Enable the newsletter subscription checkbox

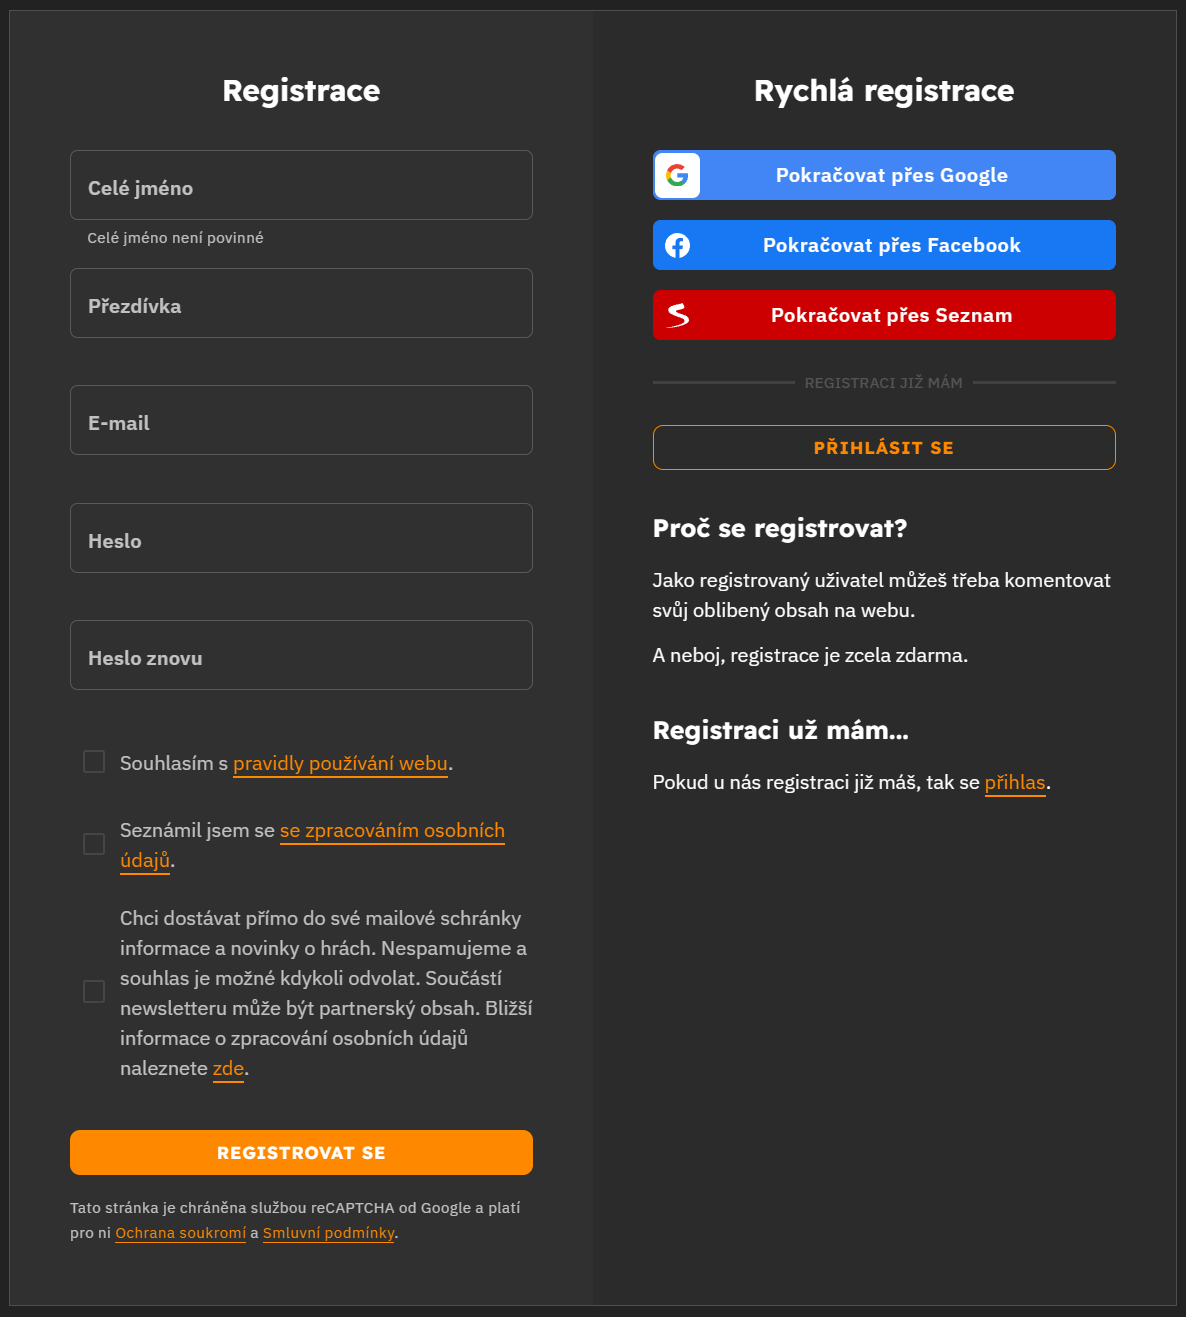pos(94,991)
